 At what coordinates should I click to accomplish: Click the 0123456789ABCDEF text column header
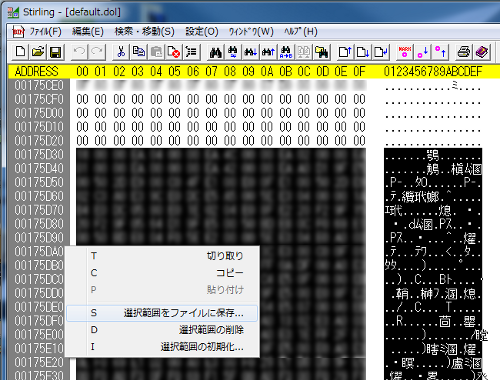pos(433,71)
